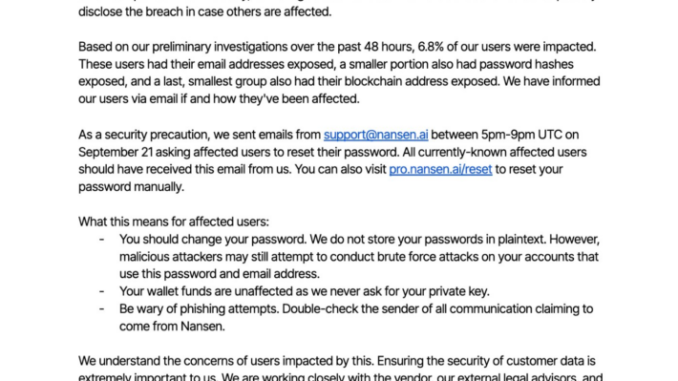Click the phrase 'use this password and email address.'
This screenshot has width=678, height=381.
coord(220,274)
